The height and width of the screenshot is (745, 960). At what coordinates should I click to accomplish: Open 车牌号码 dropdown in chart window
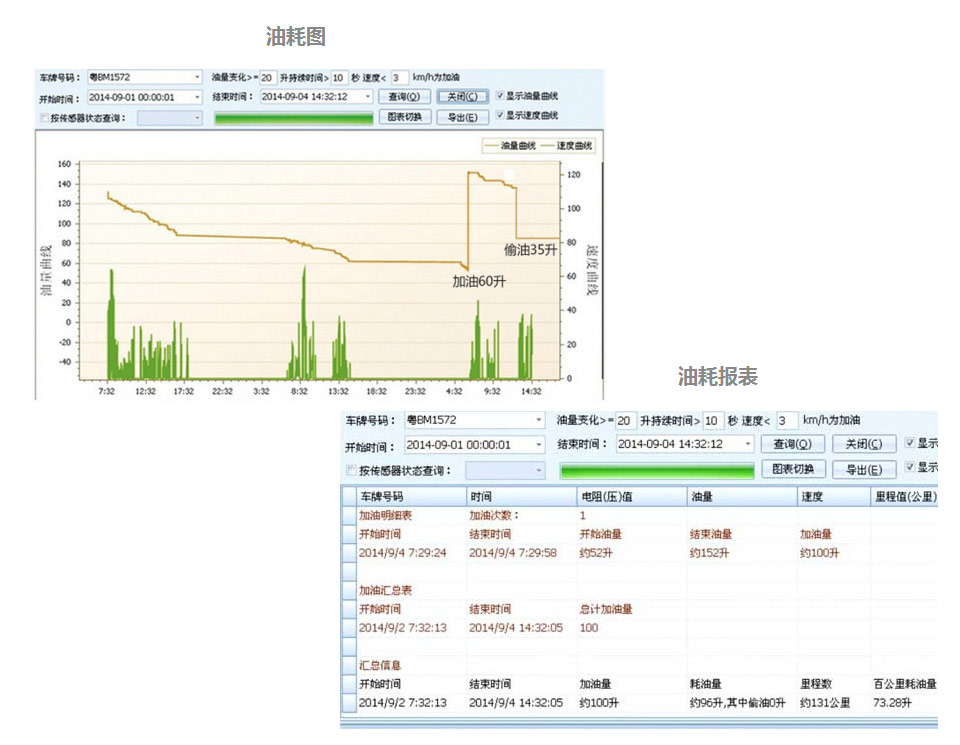[x=197, y=77]
